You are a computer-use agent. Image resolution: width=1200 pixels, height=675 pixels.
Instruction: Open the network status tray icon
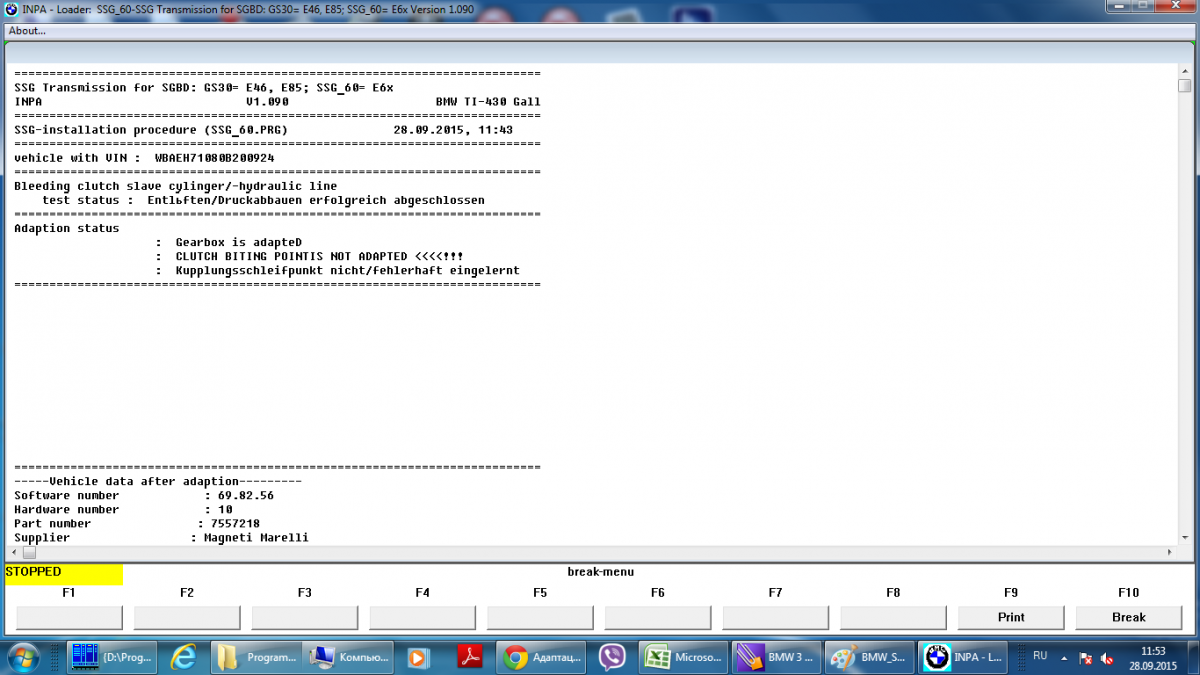pyautogui.click(x=1086, y=659)
